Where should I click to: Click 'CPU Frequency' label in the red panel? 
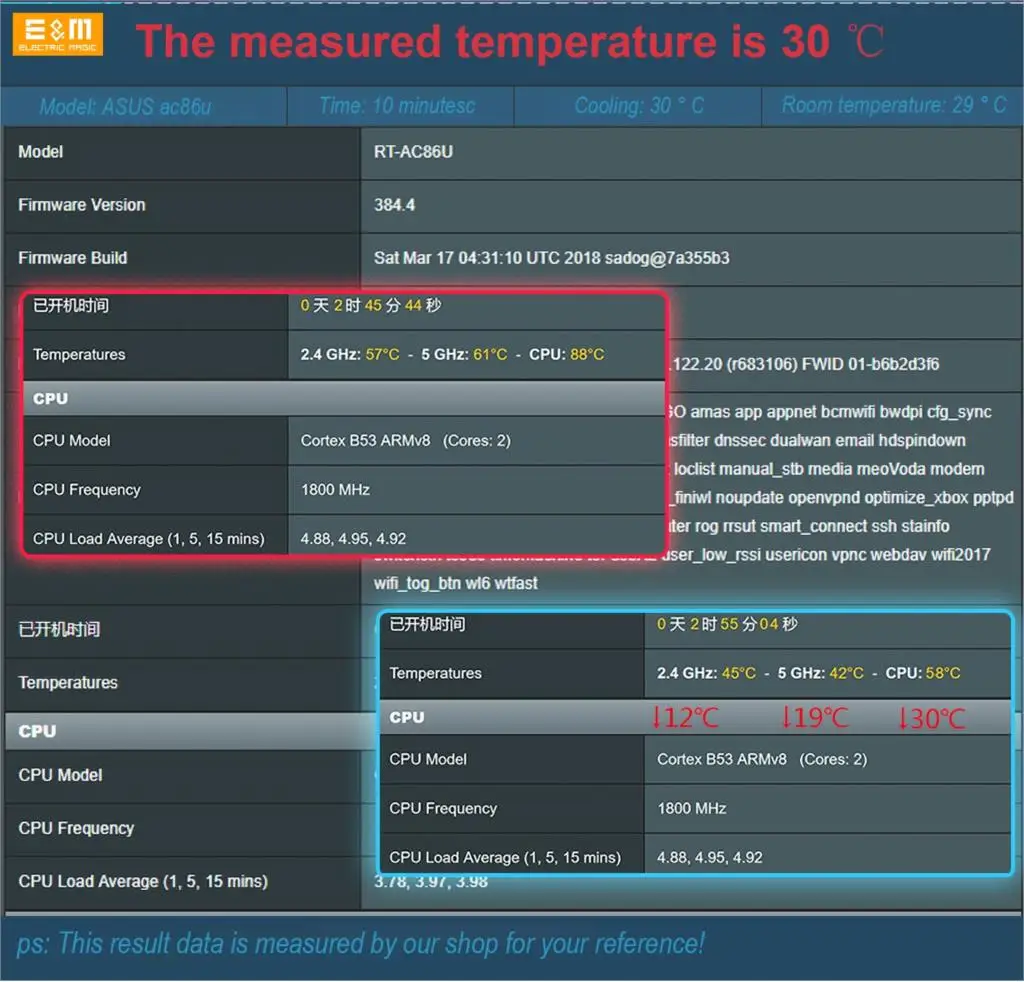tap(87, 490)
